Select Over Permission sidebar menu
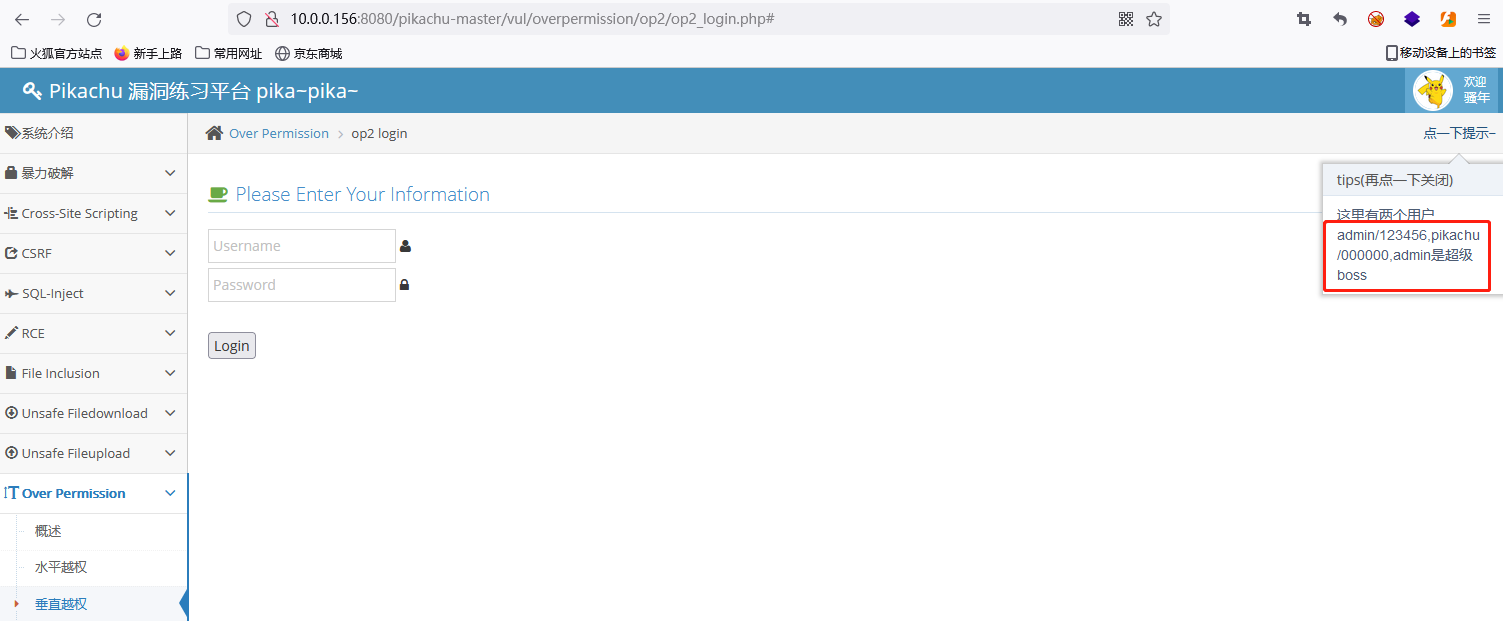 coord(94,493)
